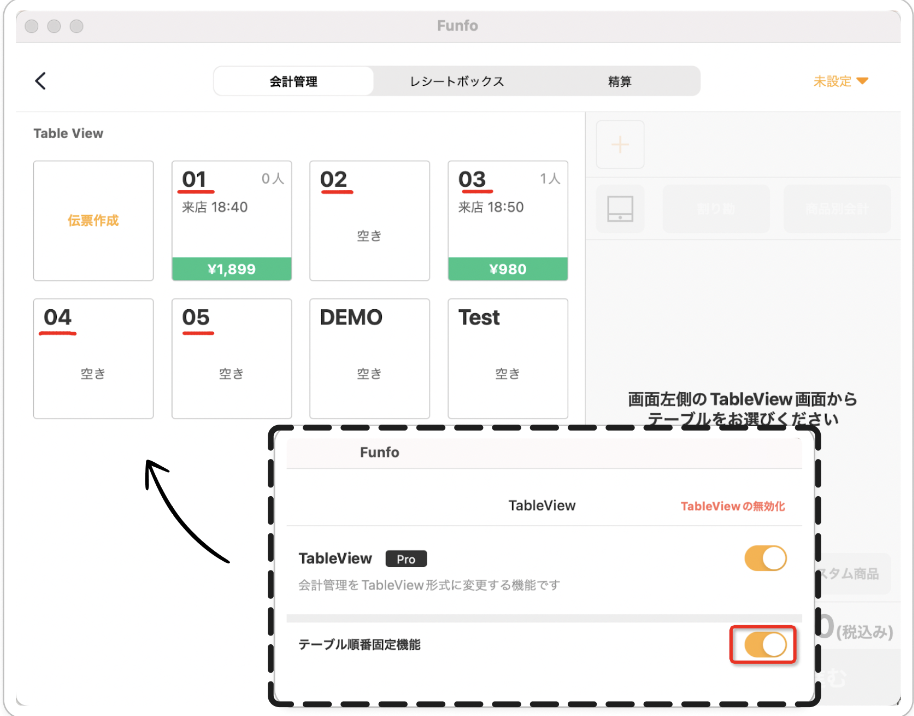This screenshot has width=914, height=716.
Task: Click the 1人 guest count
Action: pos(550,178)
